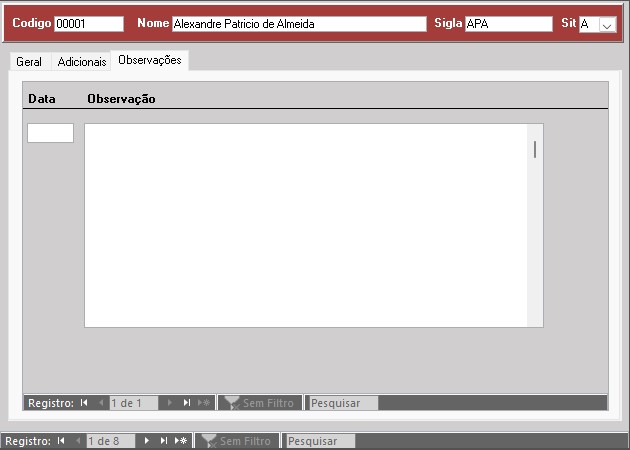The image size is (630, 450).
Task: Click the inner Pesquisar search box
Action: coord(344,403)
